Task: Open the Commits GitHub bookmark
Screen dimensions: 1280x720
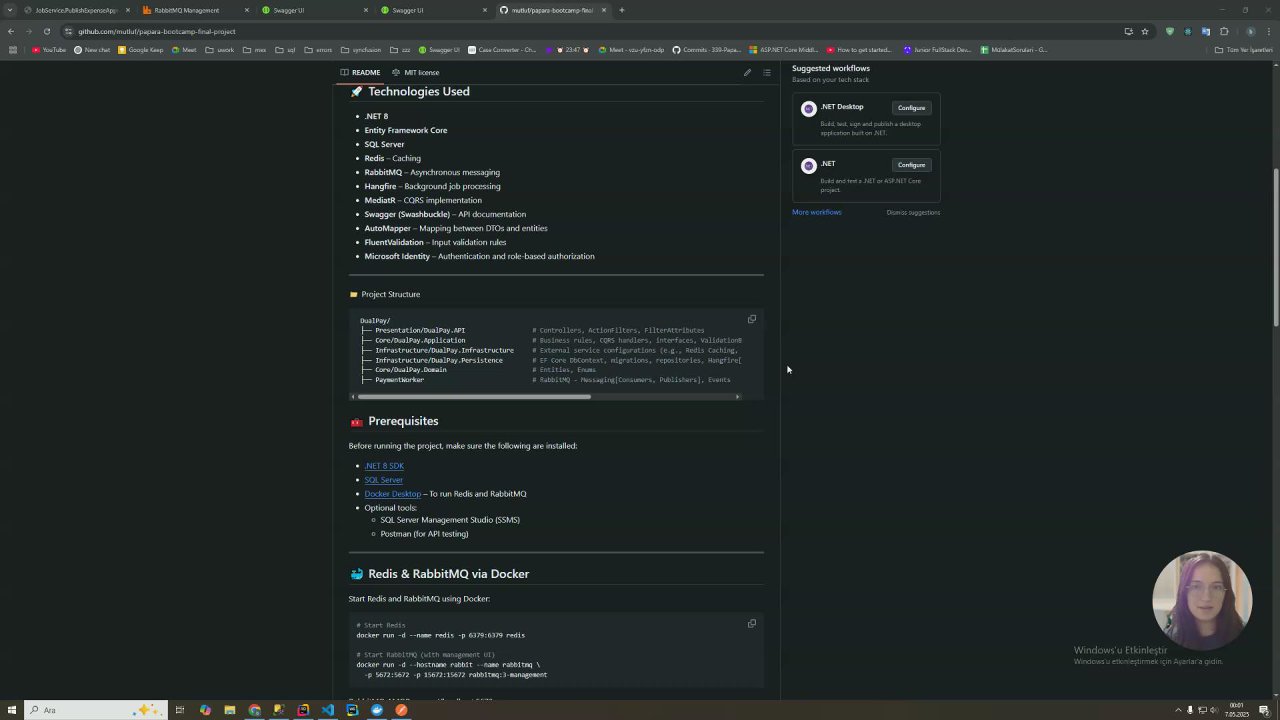Action: (x=706, y=50)
